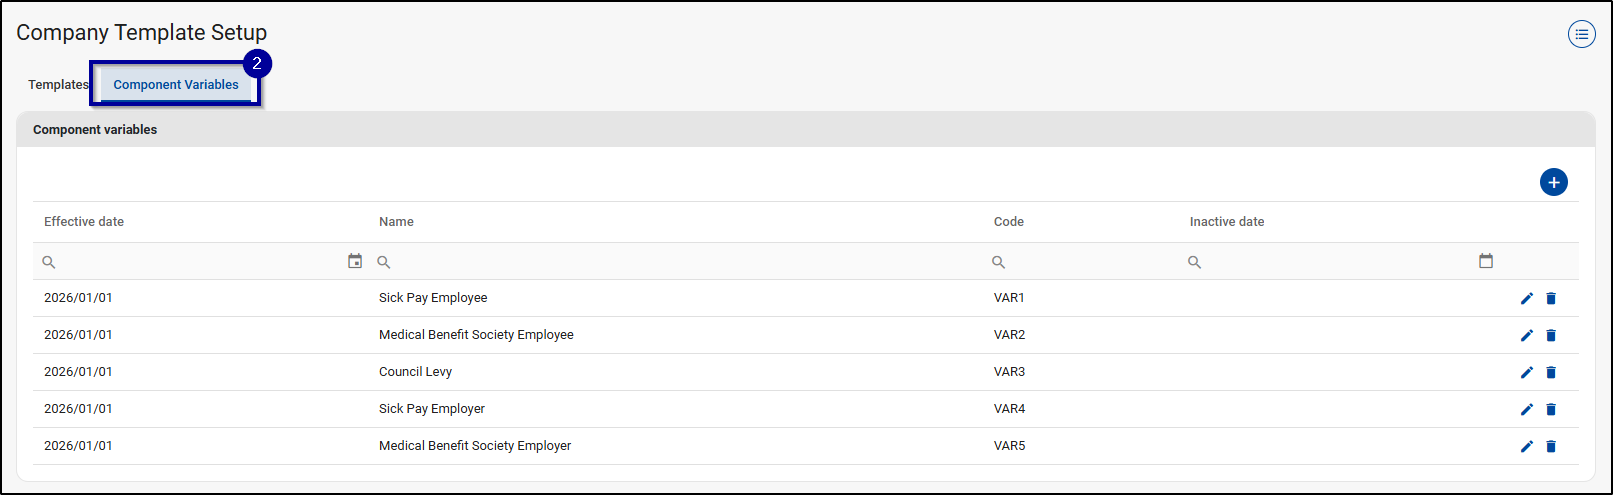Sort by the Effective date column header
This screenshot has height=495, width=1613.
pos(84,222)
